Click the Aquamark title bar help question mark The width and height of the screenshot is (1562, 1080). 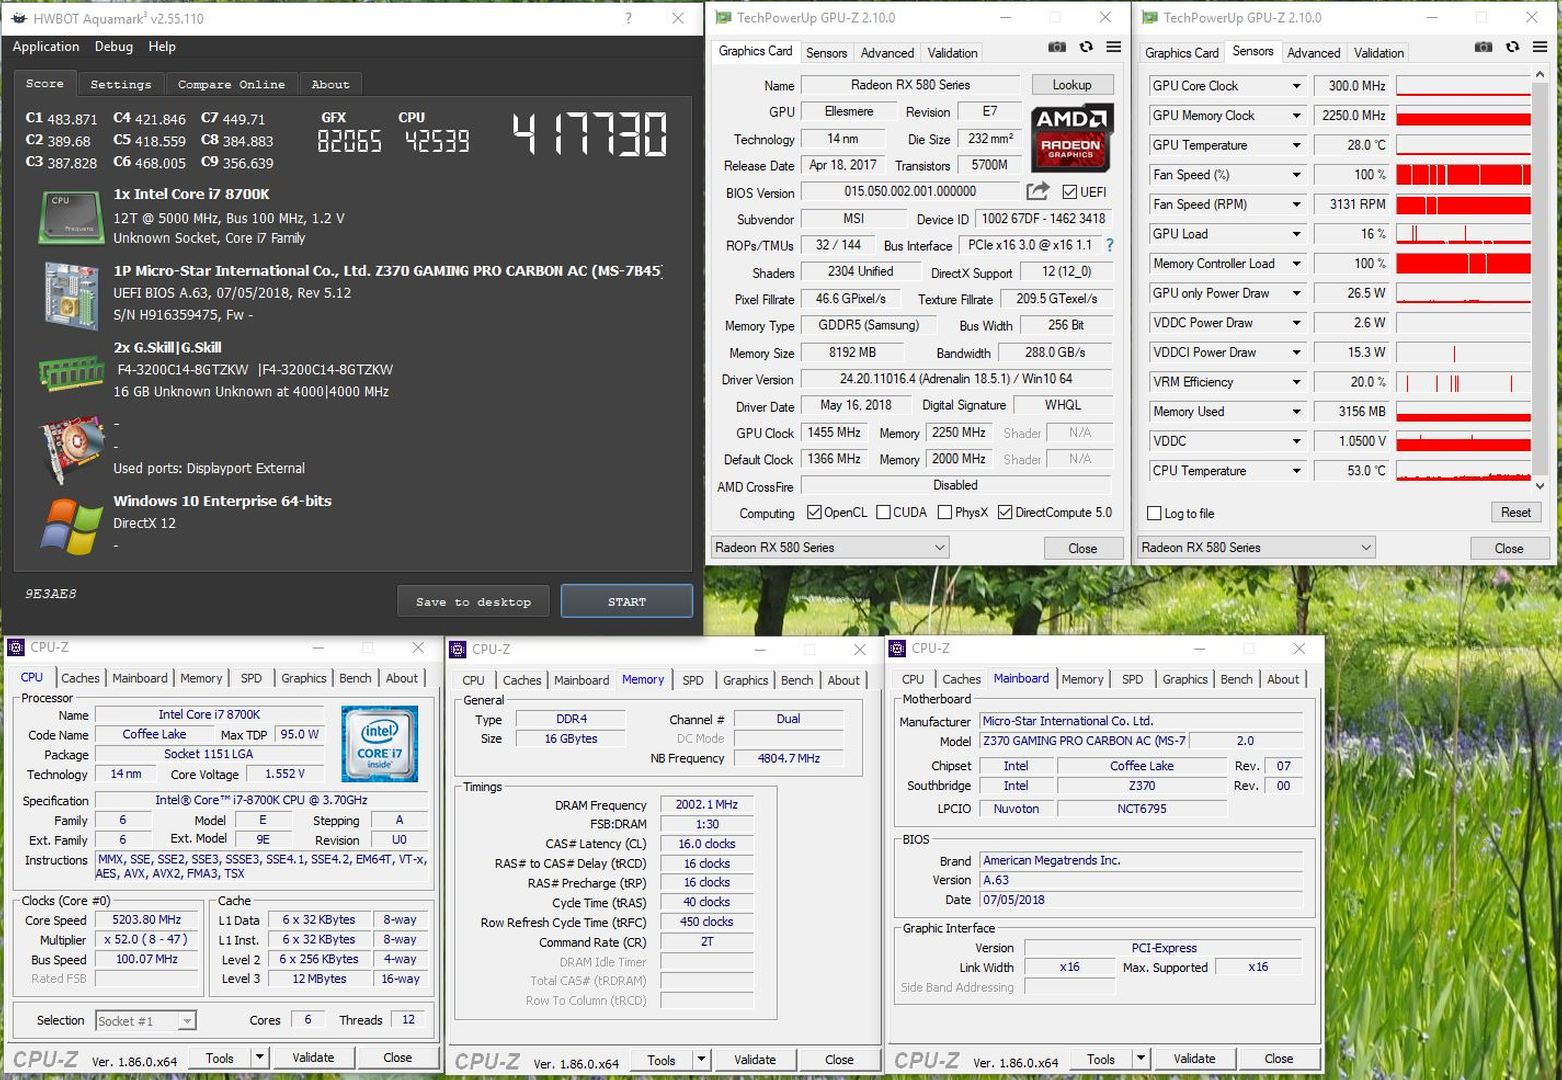coord(628,18)
